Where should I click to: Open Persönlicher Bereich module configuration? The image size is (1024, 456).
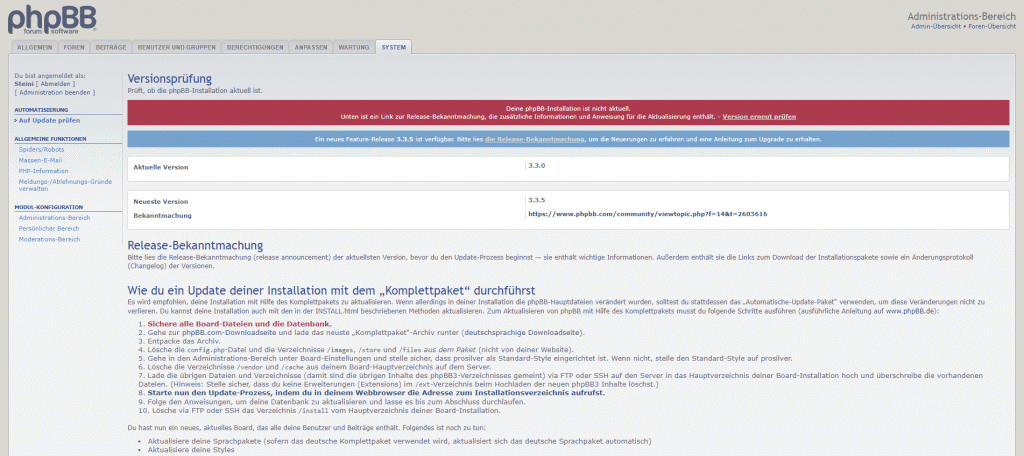[x=49, y=229]
